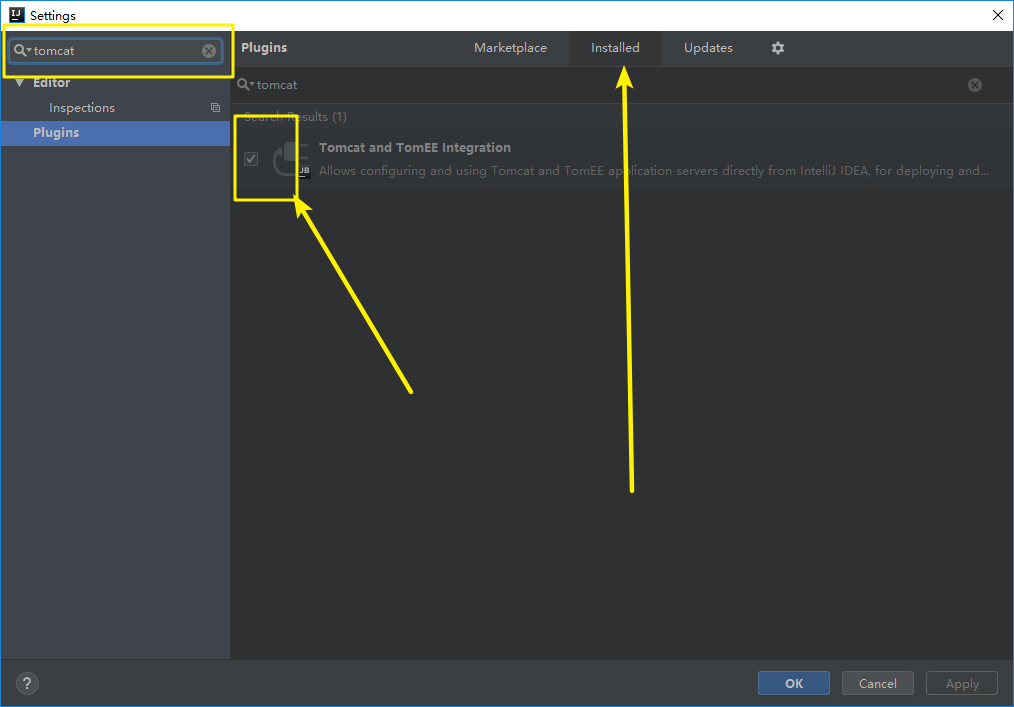1014x707 pixels.
Task: Clear the plugins search query
Action: point(975,85)
